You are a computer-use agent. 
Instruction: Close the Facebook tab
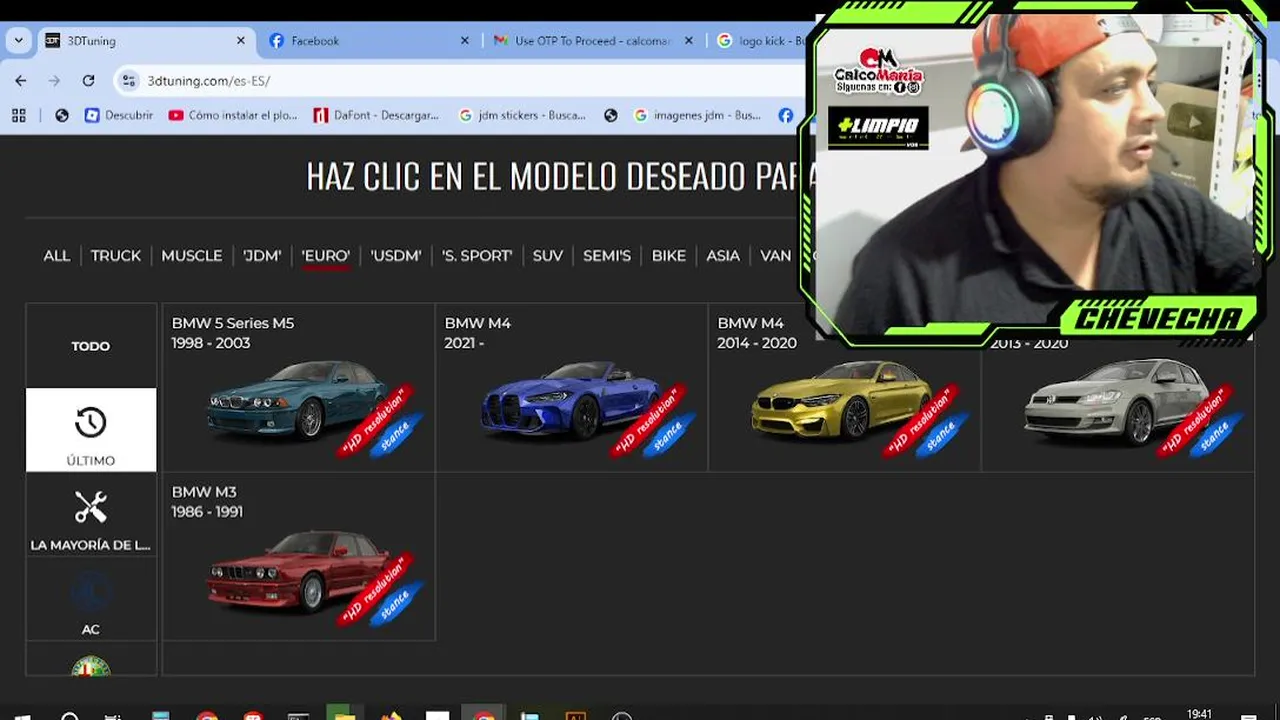[x=464, y=41]
